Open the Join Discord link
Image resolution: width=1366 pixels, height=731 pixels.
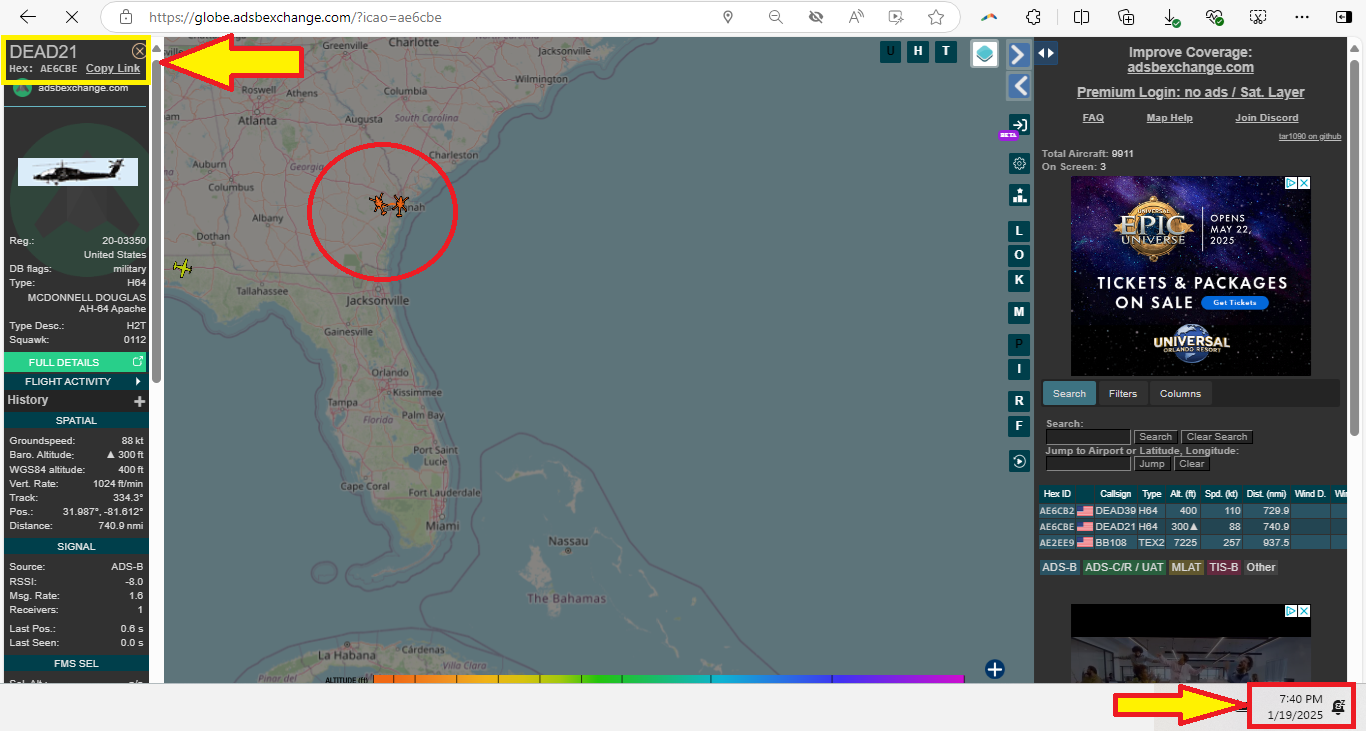pyautogui.click(x=1267, y=118)
